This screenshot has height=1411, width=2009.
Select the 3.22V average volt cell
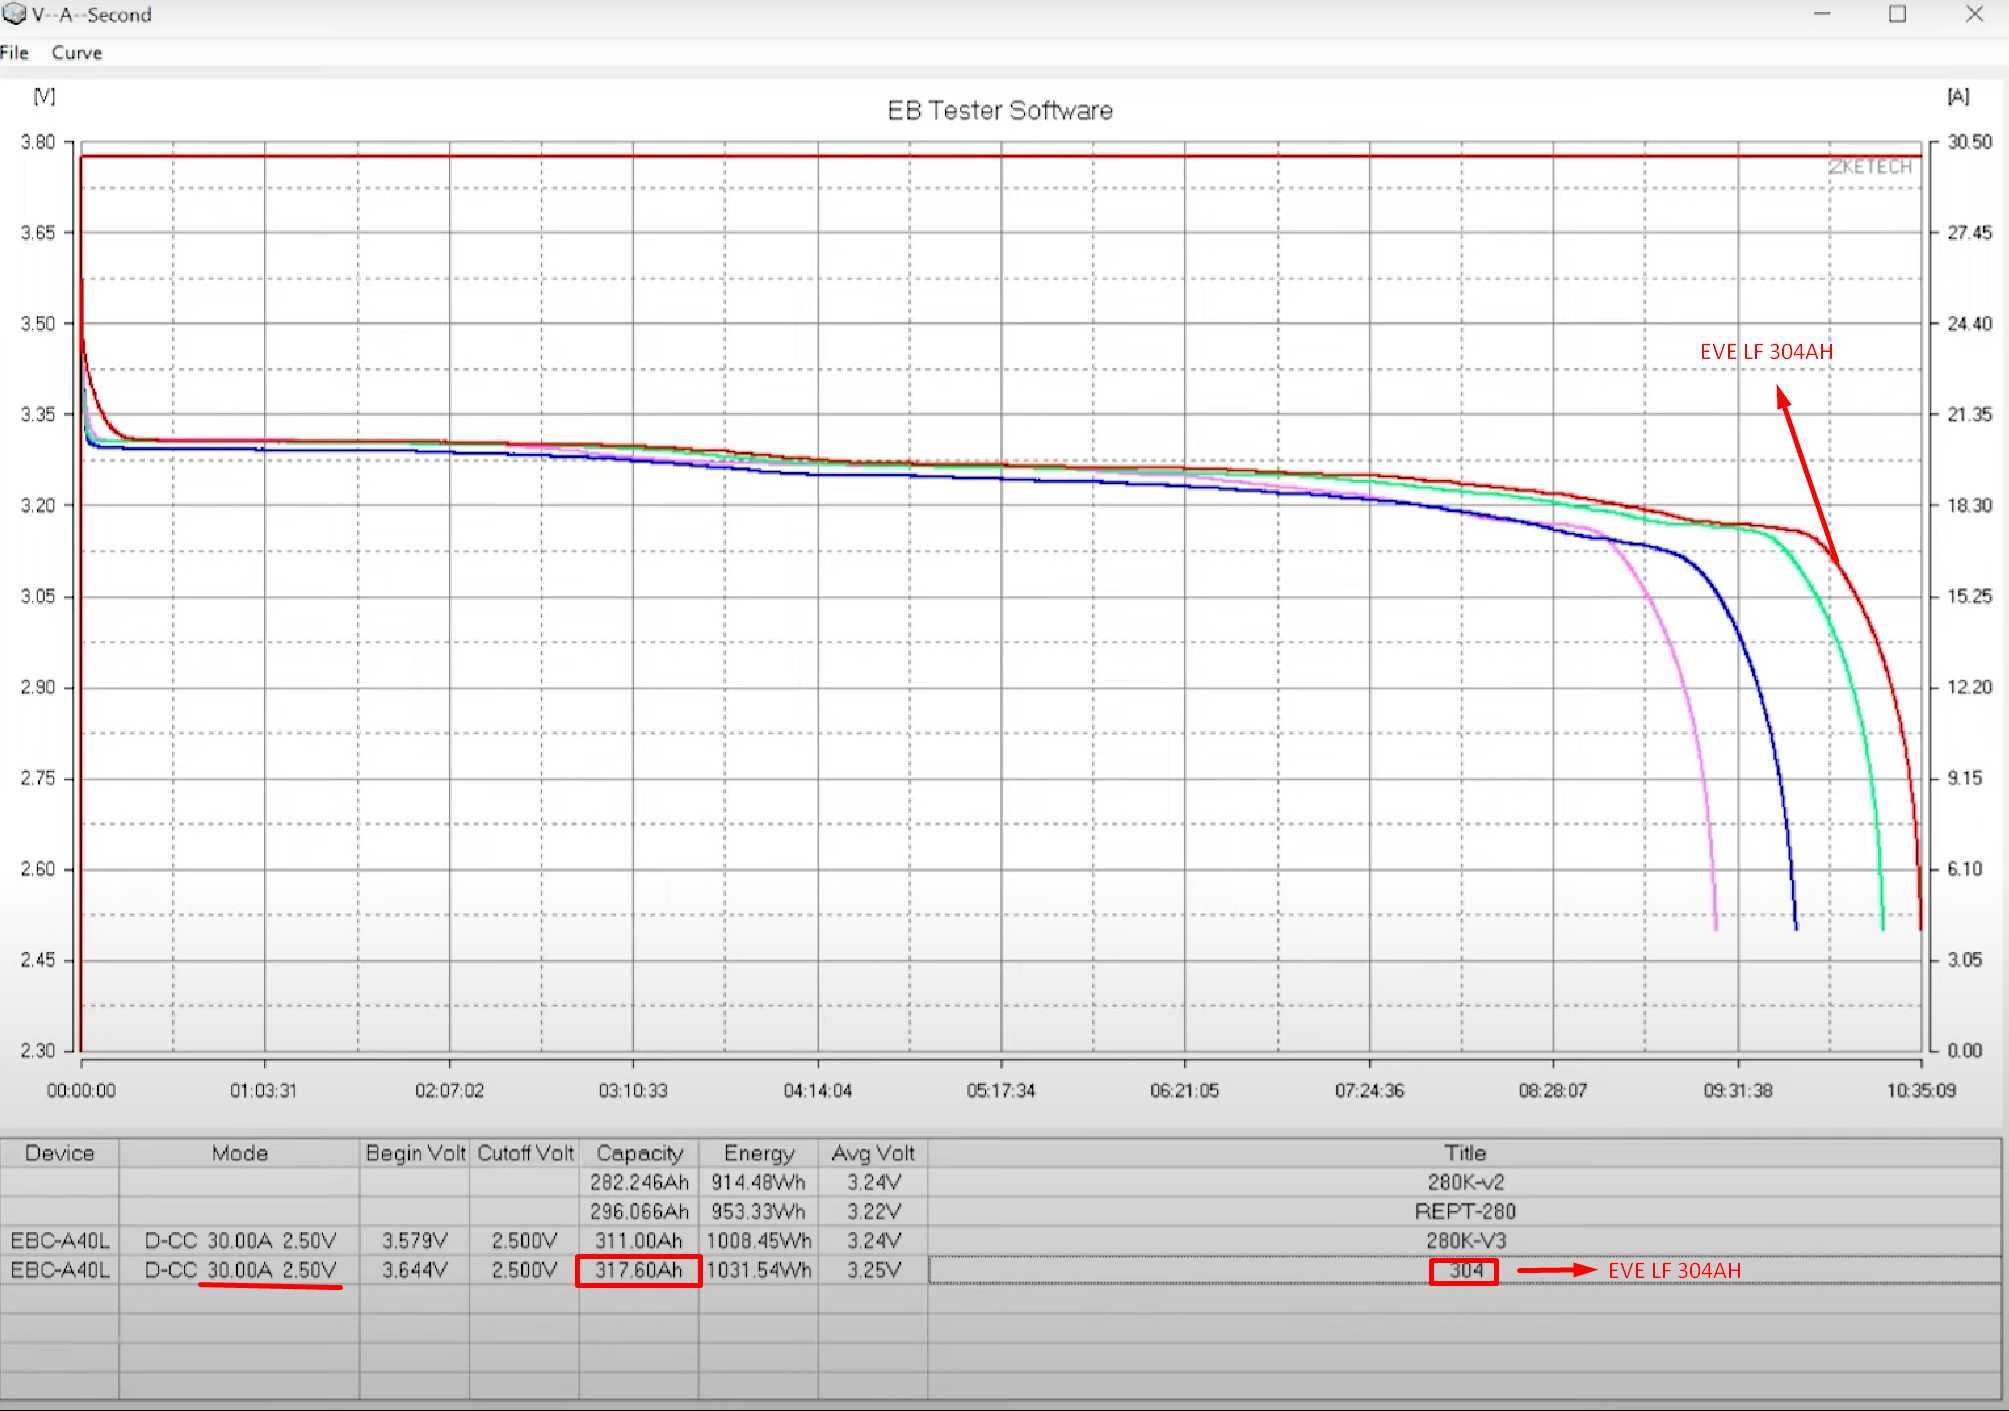tap(873, 1211)
